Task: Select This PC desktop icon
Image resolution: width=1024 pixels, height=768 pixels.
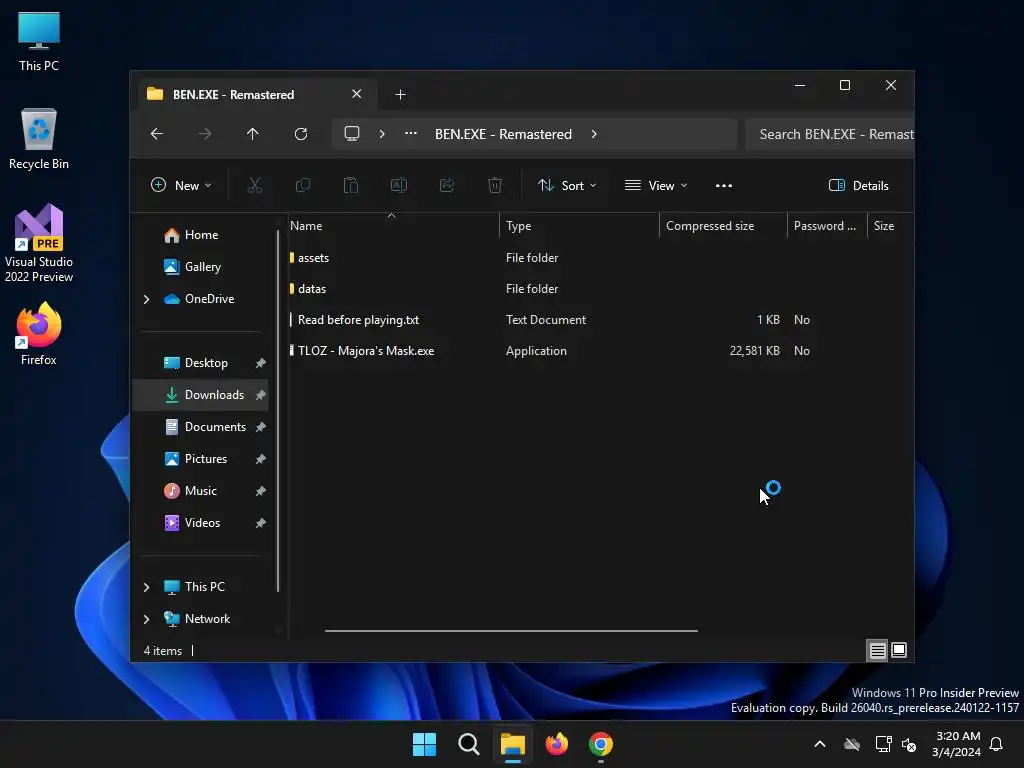Action: pos(39,42)
